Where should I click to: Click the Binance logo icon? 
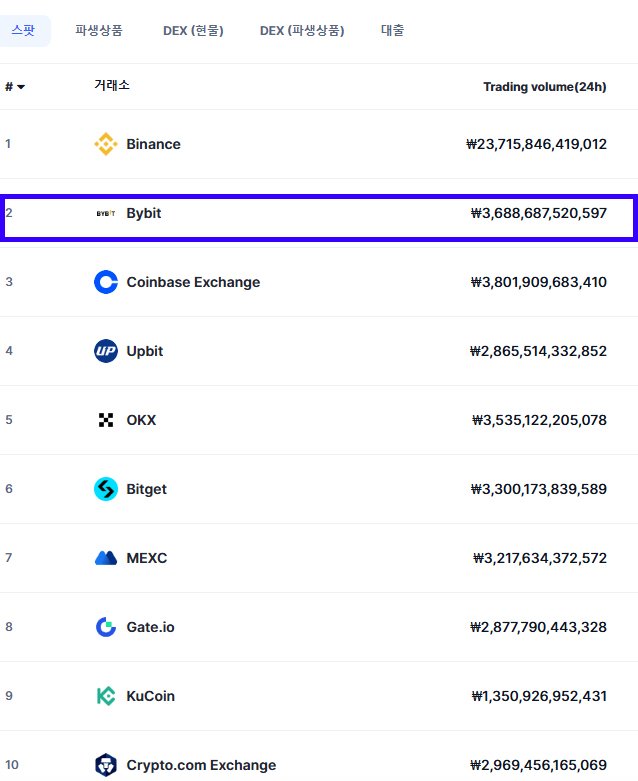(106, 144)
